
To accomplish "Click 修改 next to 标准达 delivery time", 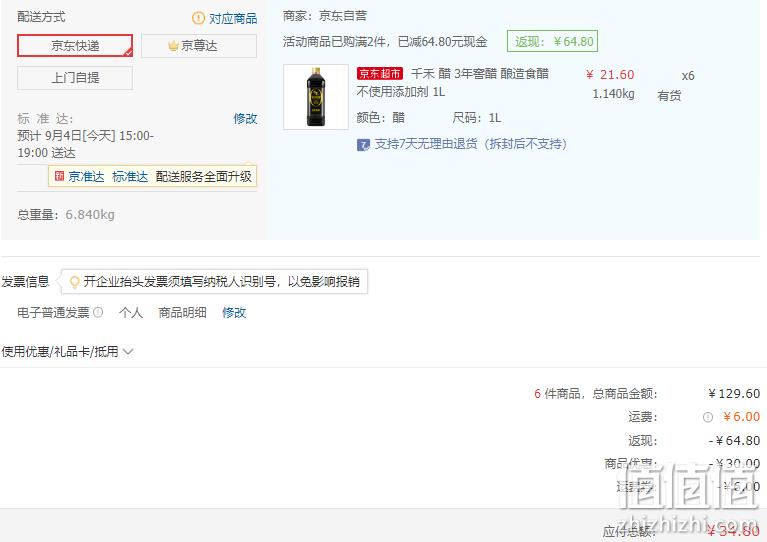I will tap(245, 118).
